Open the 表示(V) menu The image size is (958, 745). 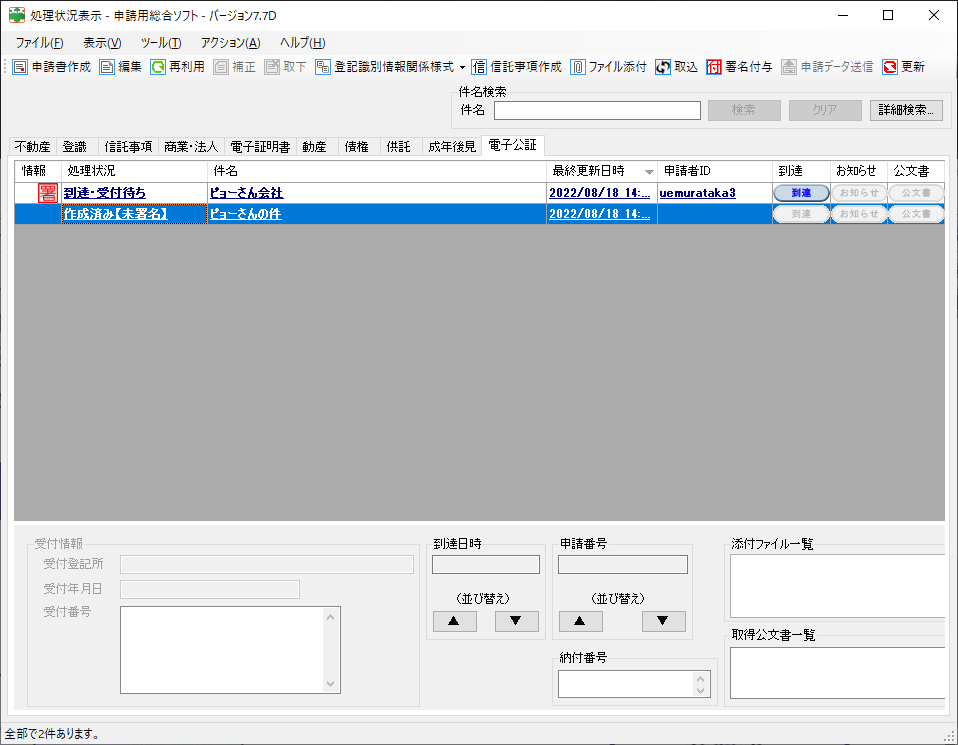pos(102,43)
